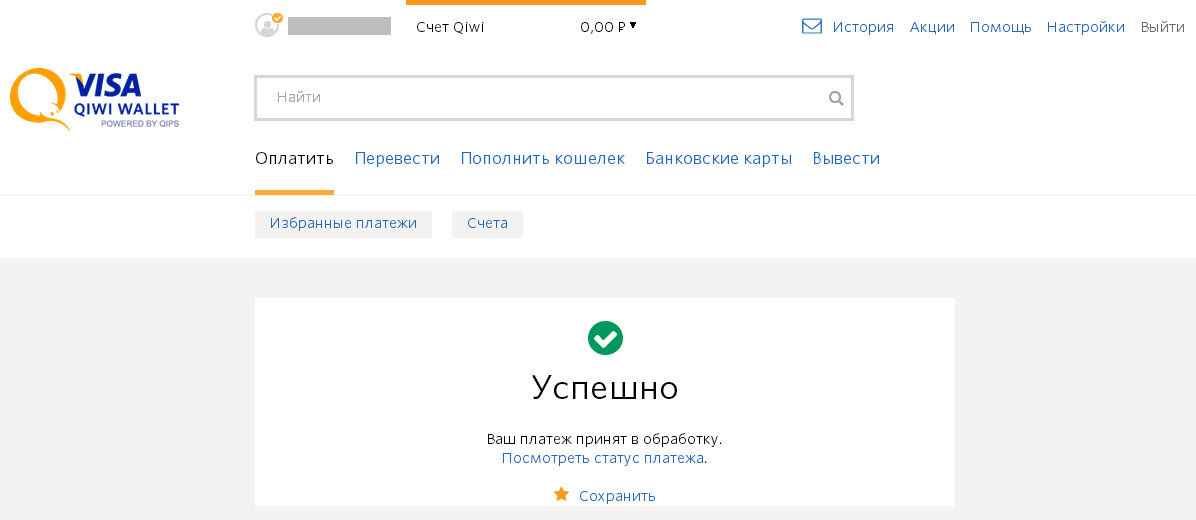
Task: Click the orange star save icon
Action: click(561, 494)
